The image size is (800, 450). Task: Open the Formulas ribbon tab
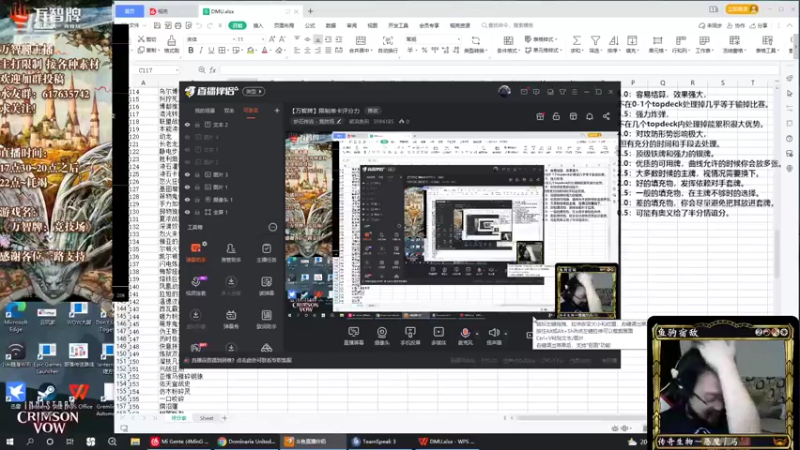310,26
